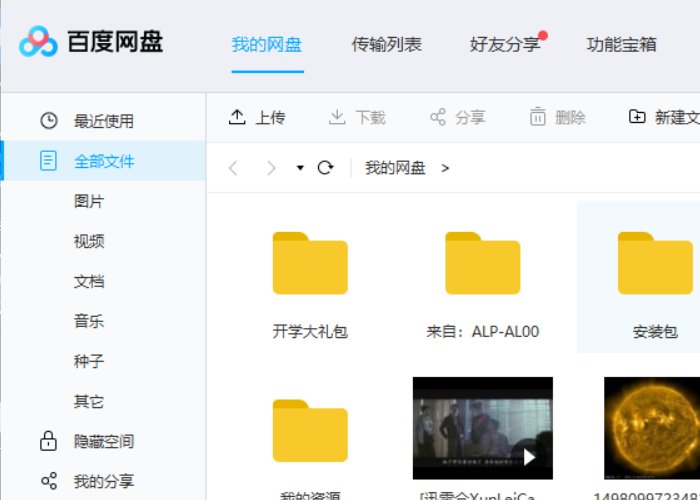Open 最近使用 in the sidebar
The image size is (700, 500).
(104, 121)
